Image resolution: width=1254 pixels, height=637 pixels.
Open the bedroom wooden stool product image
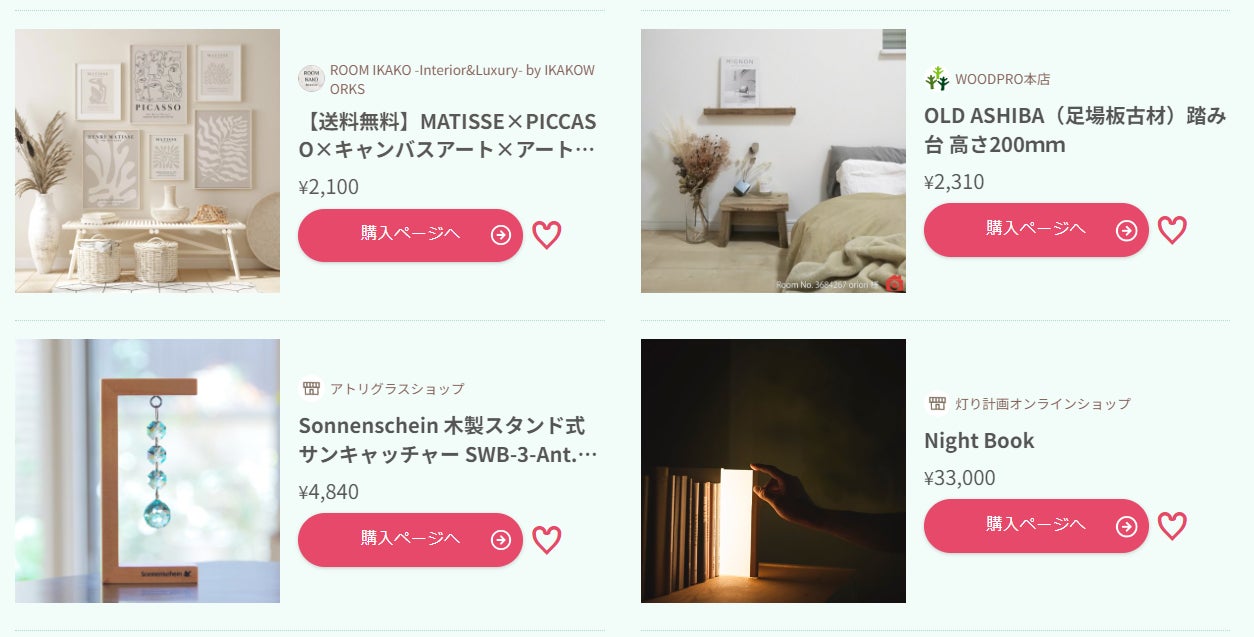click(x=773, y=161)
